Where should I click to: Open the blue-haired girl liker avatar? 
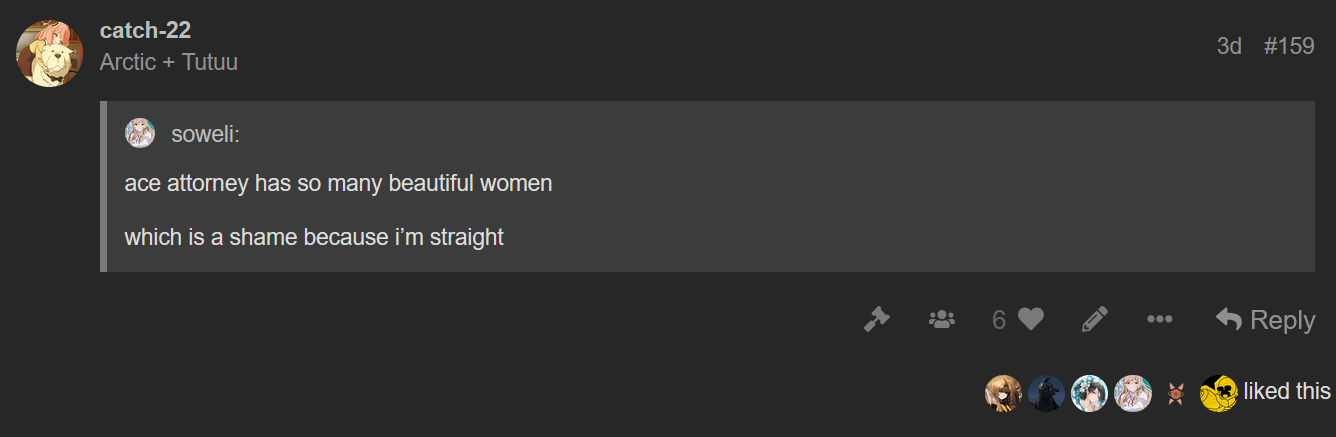[x=1089, y=393]
